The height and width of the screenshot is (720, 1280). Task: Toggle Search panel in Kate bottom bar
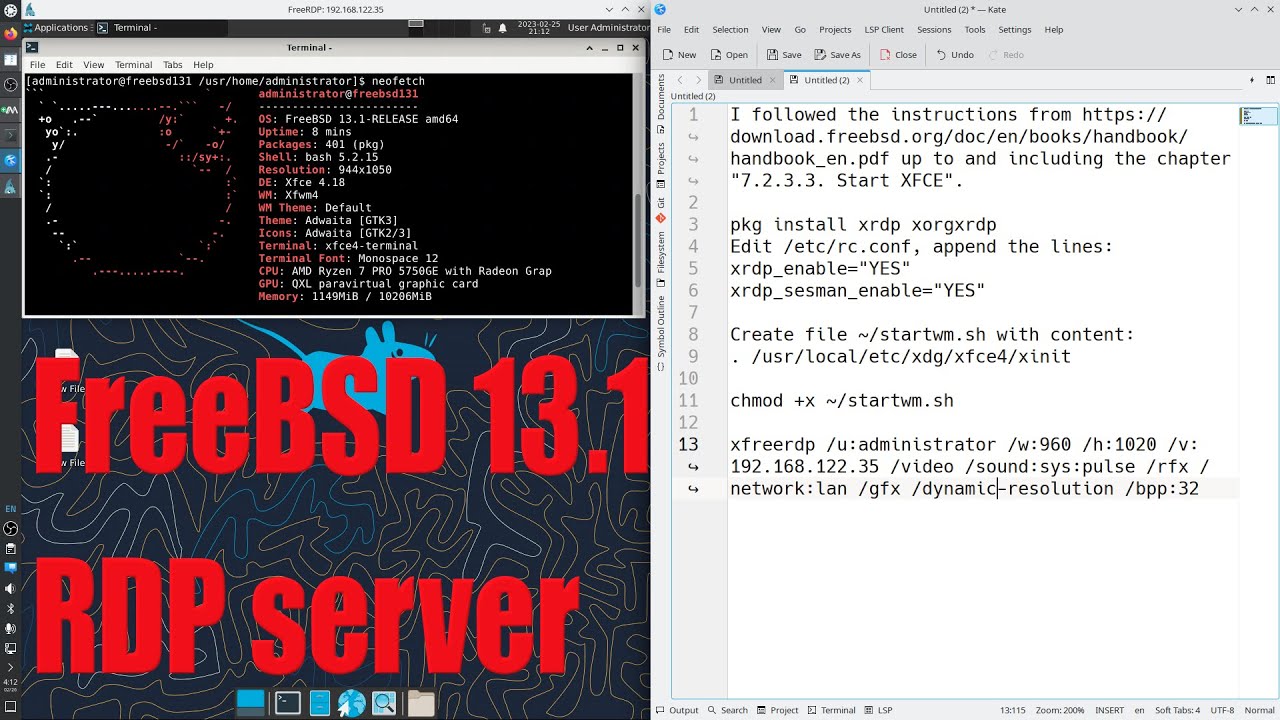727,710
